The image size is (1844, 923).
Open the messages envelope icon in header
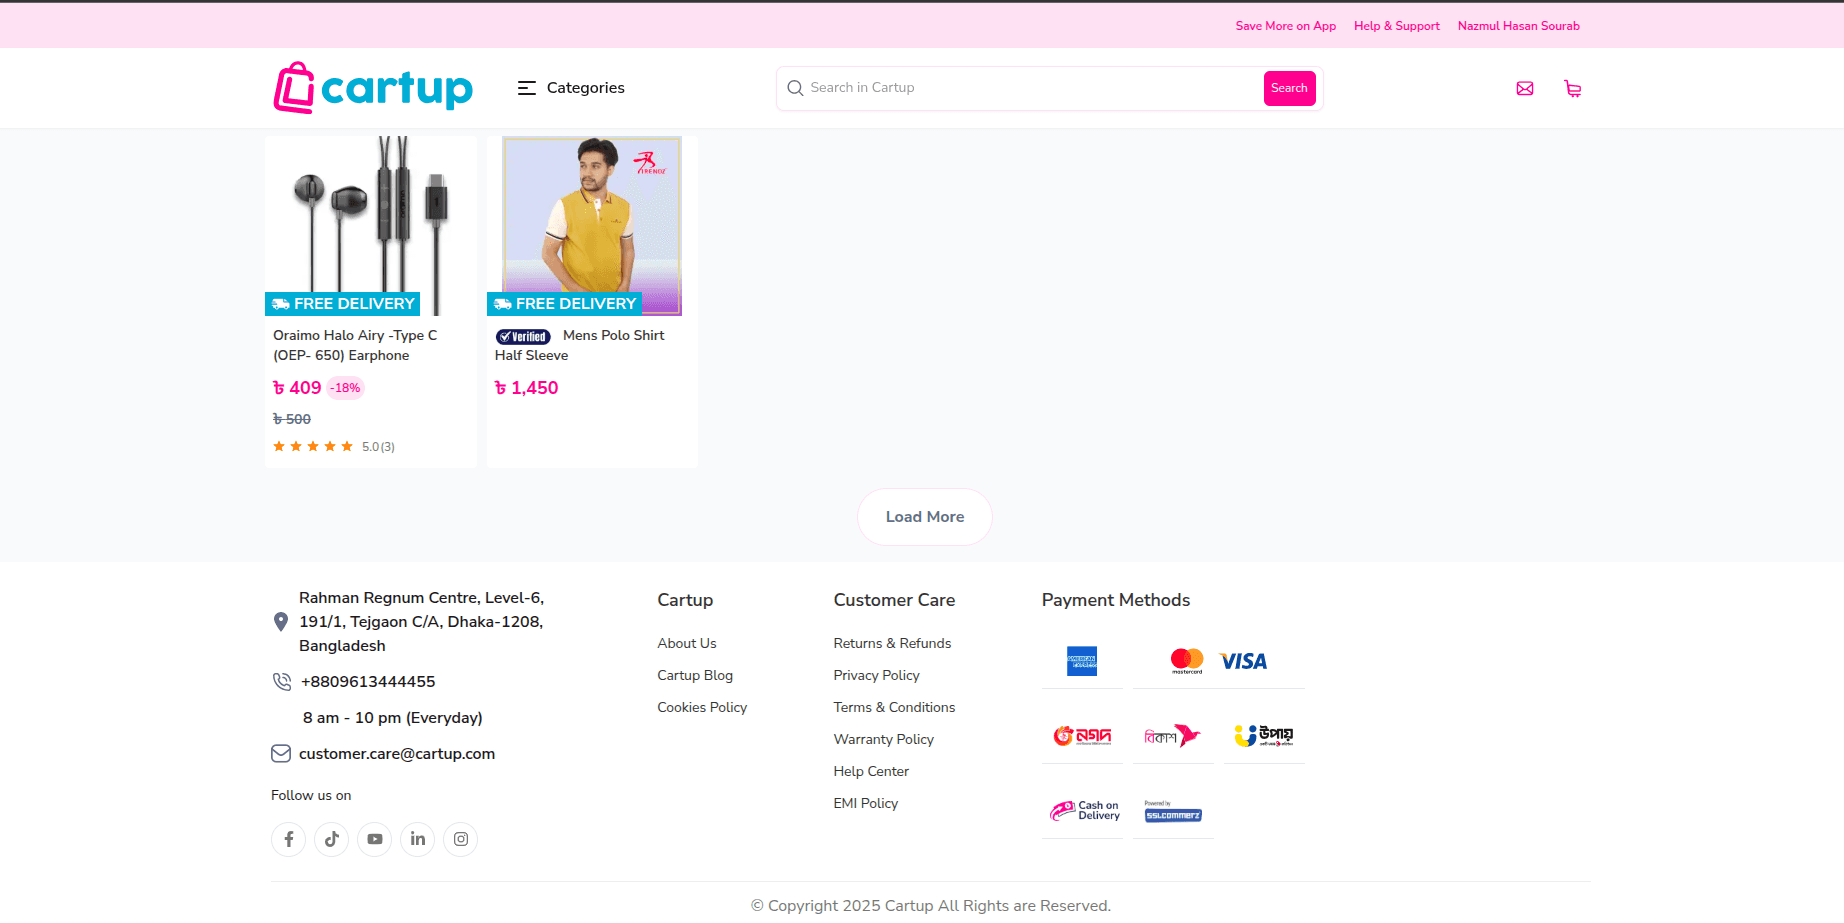(1524, 89)
